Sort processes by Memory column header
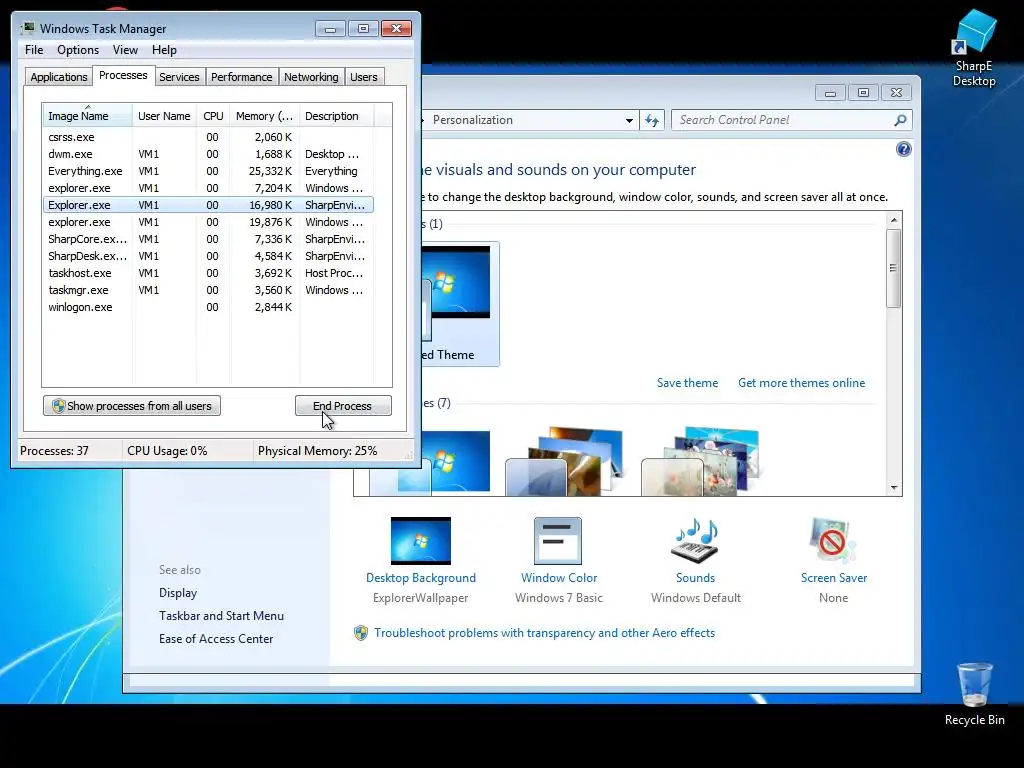The height and width of the screenshot is (768, 1024). pyautogui.click(x=264, y=116)
